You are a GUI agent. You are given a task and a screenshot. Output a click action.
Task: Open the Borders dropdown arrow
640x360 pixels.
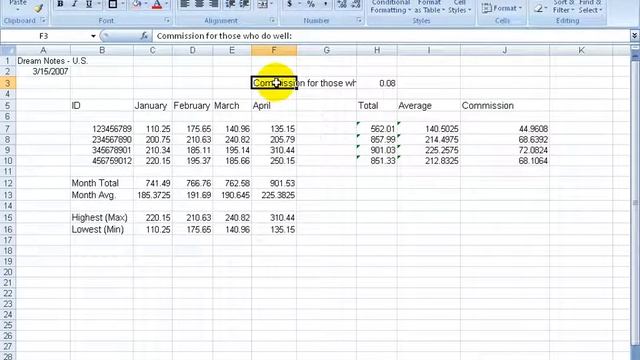(x=123, y=4)
